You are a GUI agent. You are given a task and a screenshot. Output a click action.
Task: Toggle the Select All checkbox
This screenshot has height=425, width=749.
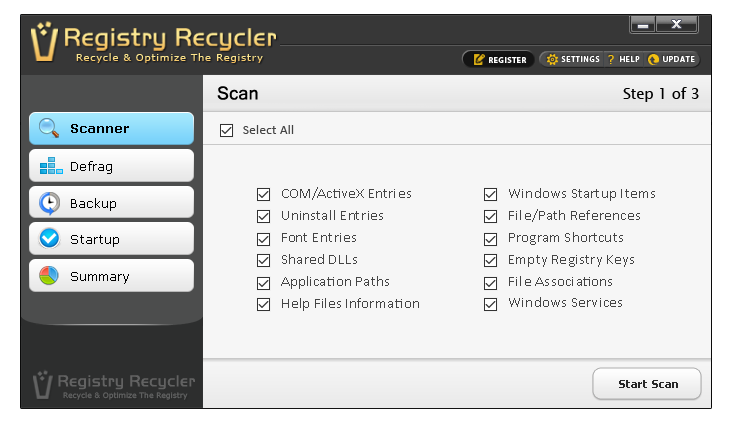(226, 130)
